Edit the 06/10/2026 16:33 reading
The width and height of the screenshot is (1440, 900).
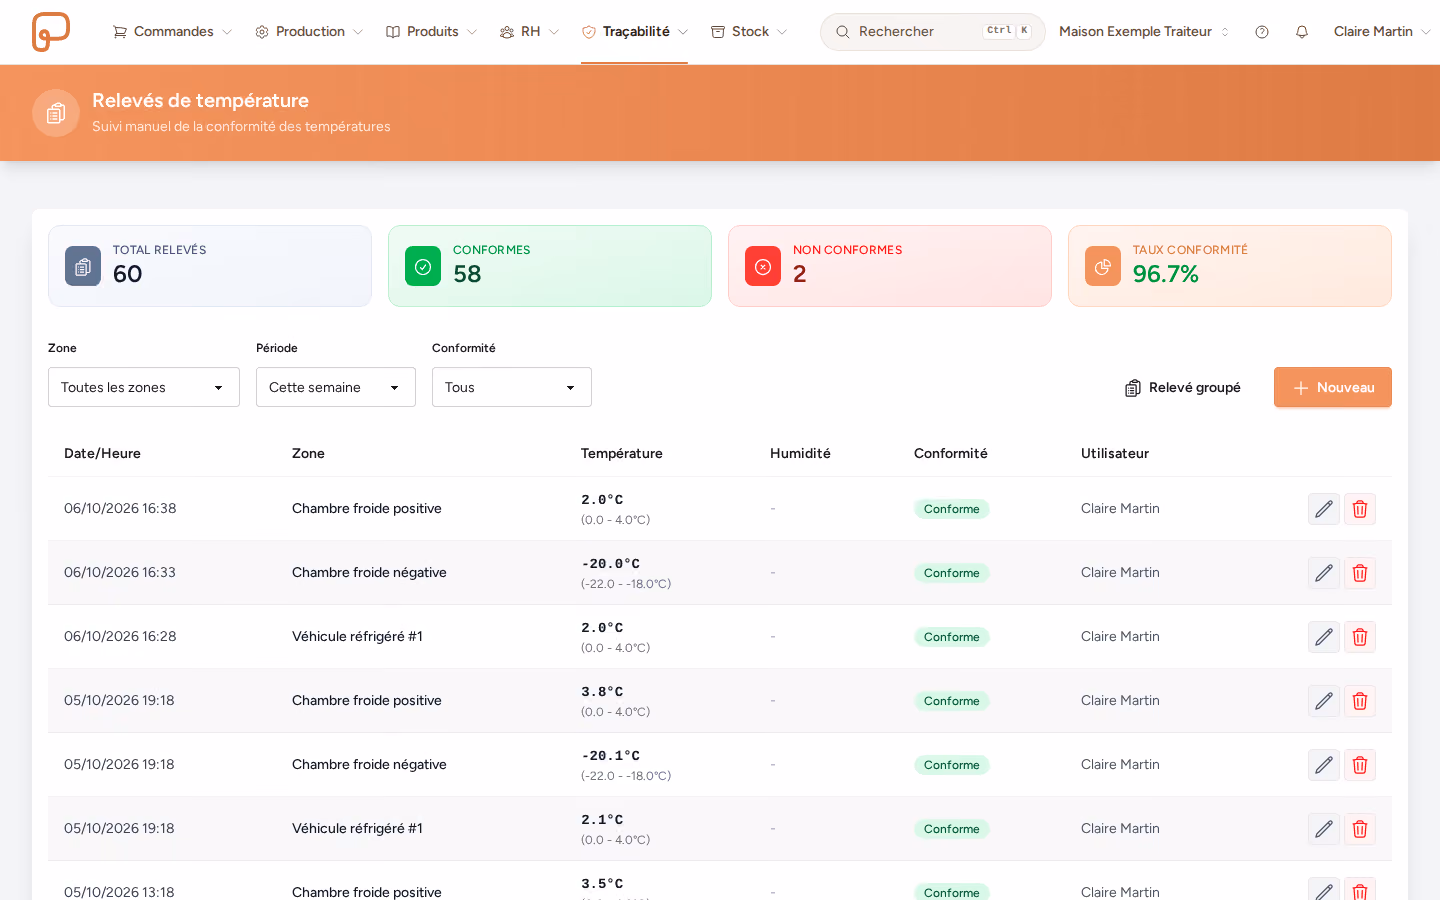point(1324,573)
